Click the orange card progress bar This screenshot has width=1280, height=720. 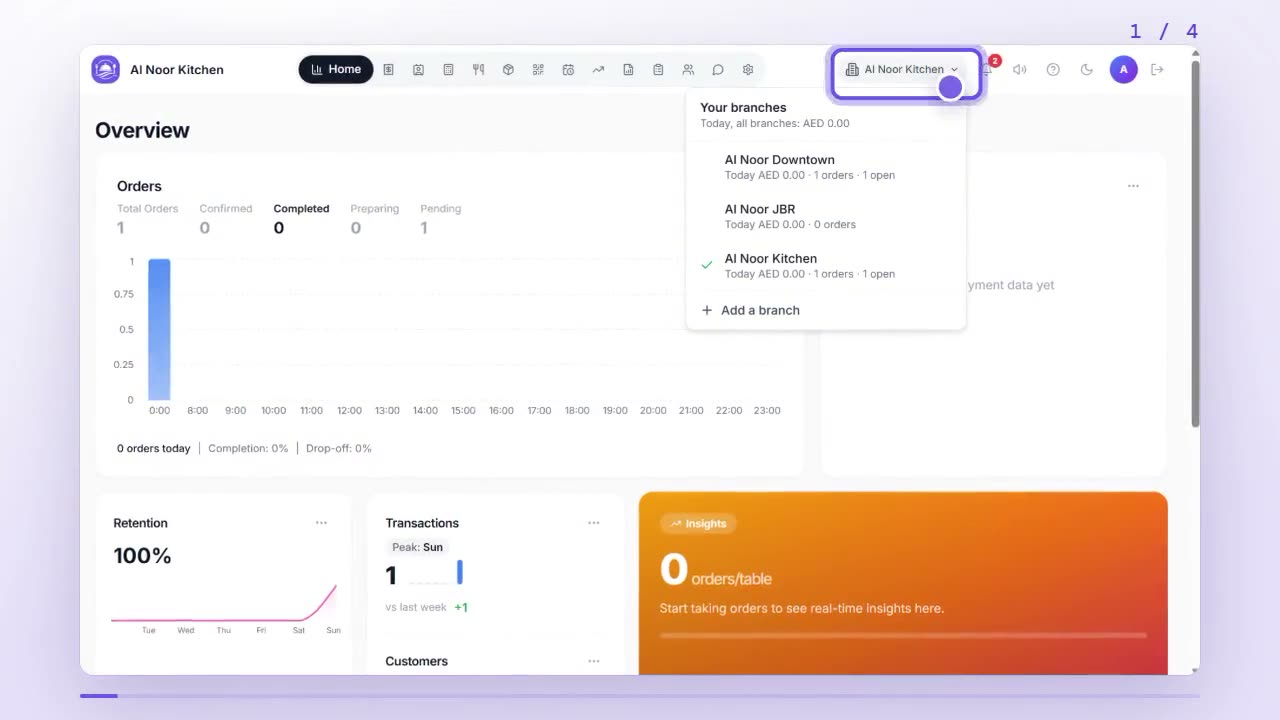click(x=903, y=635)
